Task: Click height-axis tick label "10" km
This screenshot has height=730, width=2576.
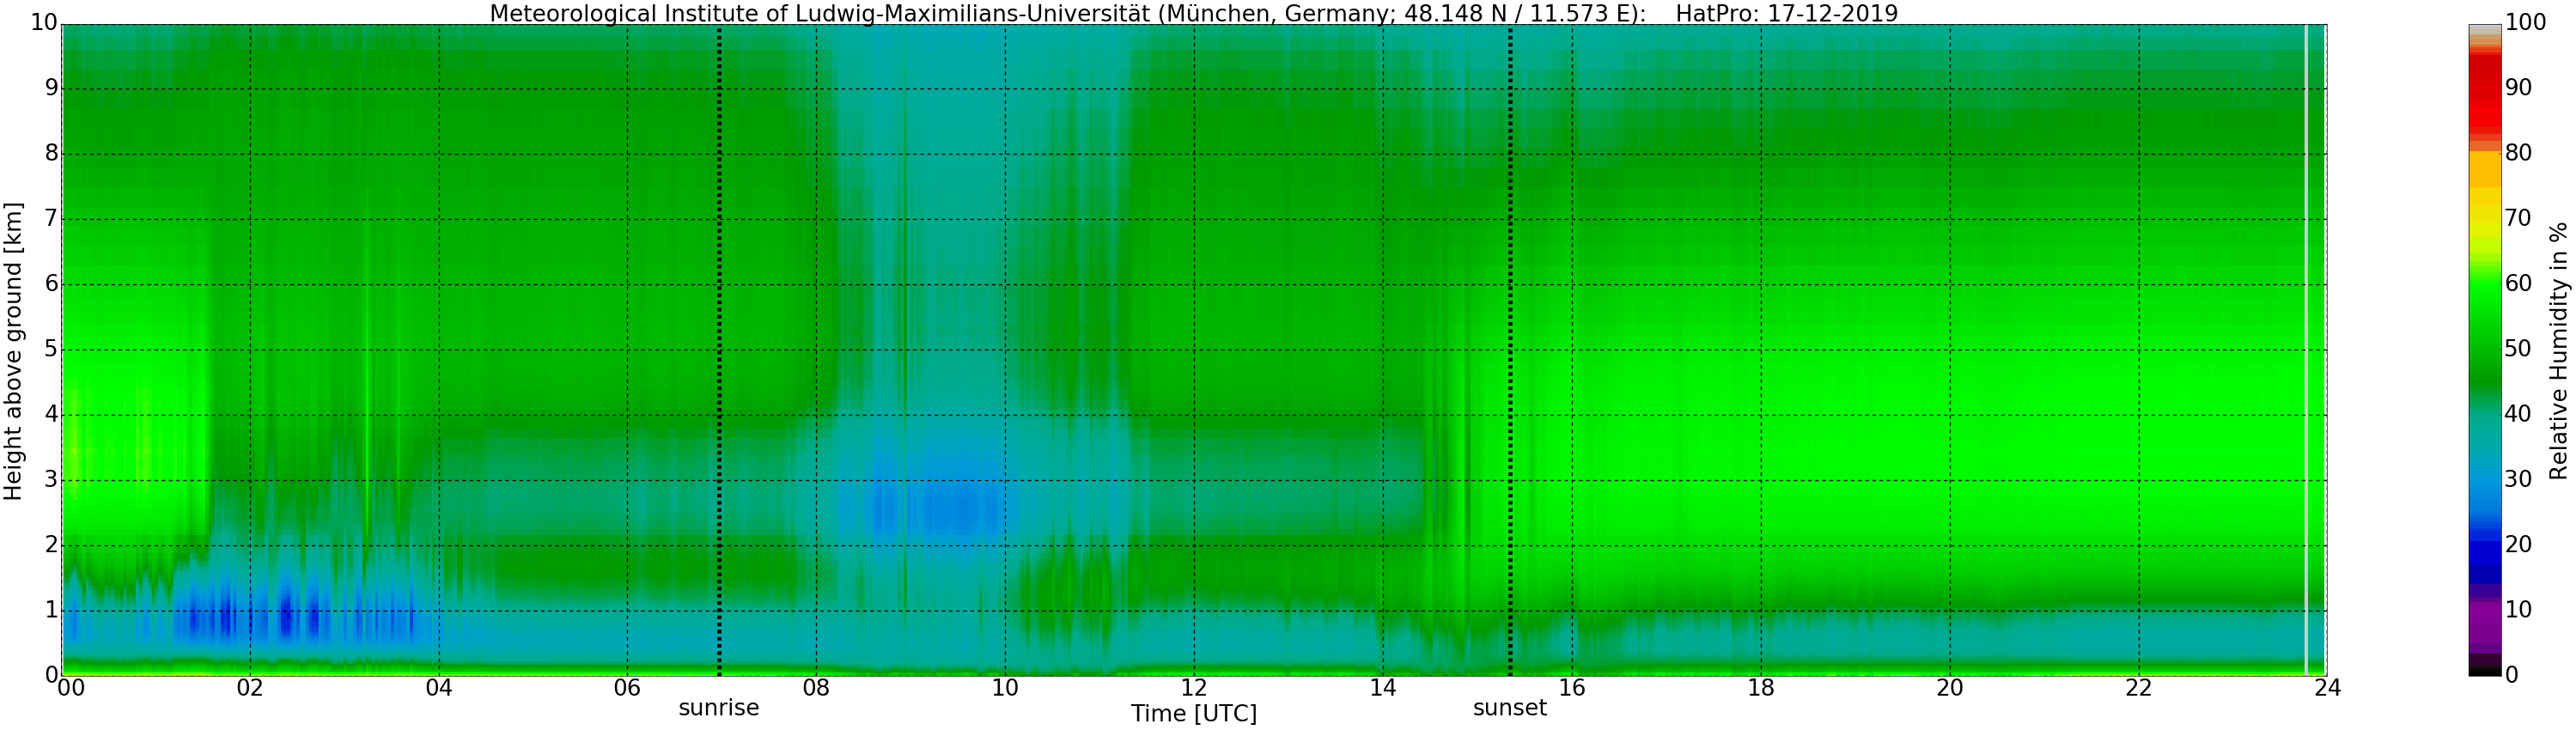Action: [x=44, y=24]
